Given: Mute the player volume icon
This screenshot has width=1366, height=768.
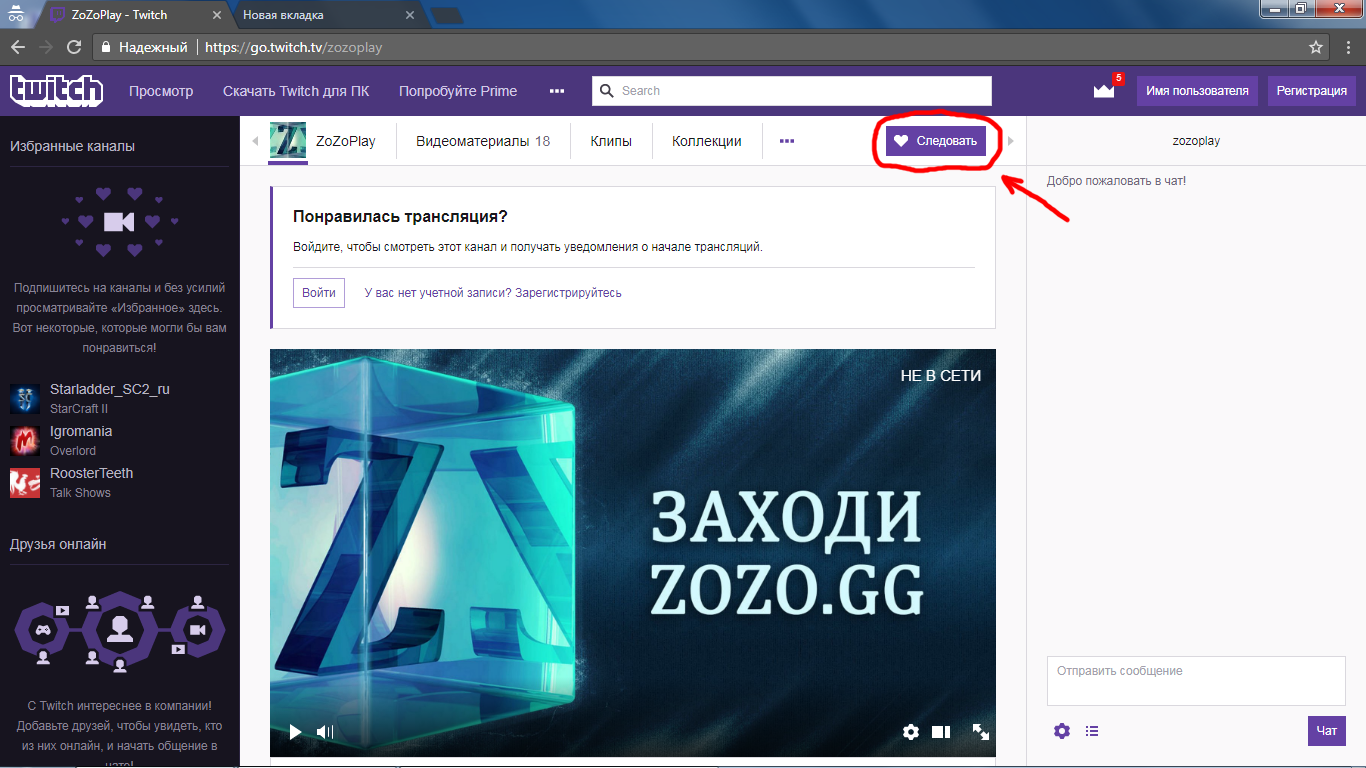Looking at the screenshot, I should click(x=325, y=732).
